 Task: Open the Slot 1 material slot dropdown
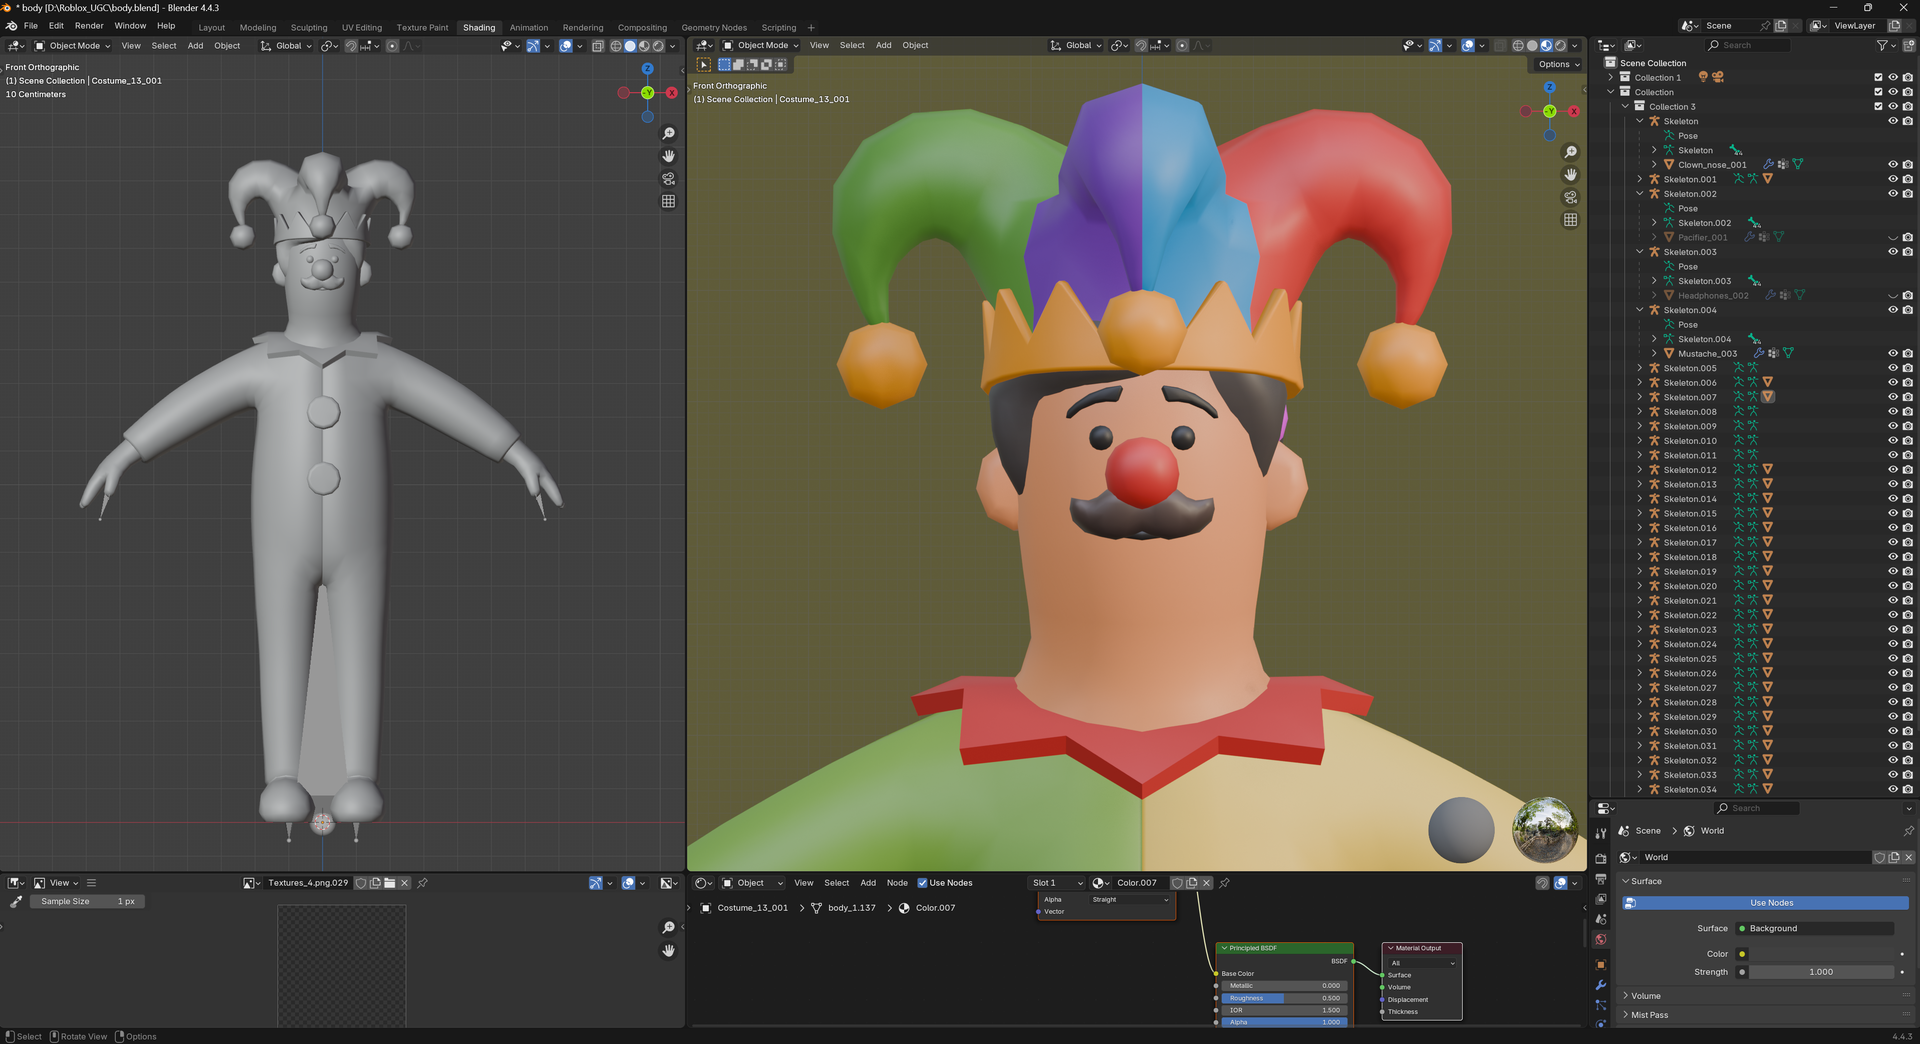pos(1056,883)
